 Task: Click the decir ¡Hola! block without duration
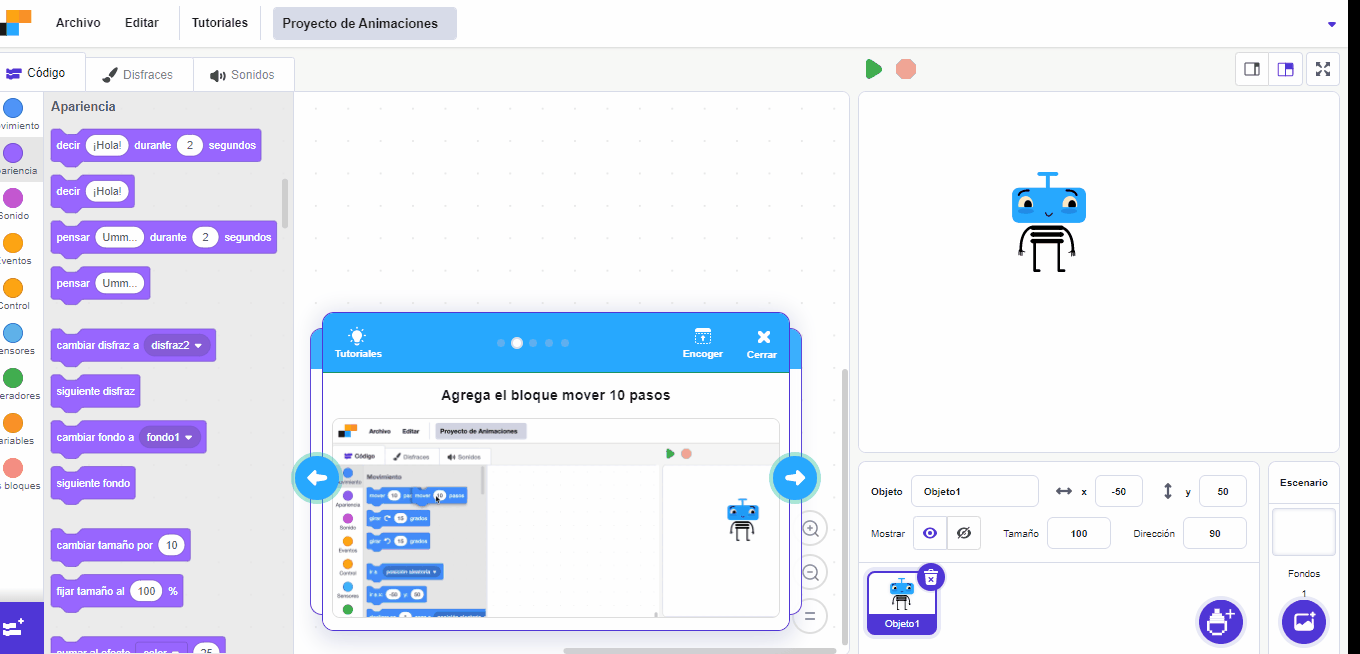92,191
